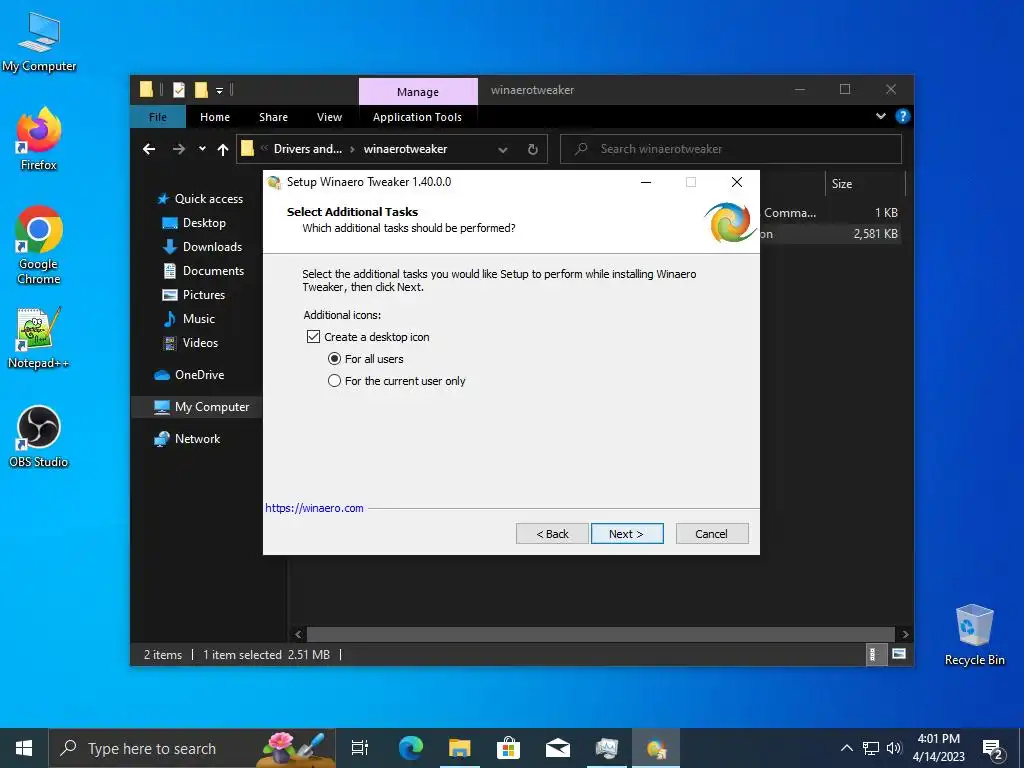The height and width of the screenshot is (768, 1024).
Task: Expand the address bar history dropdown
Action: coord(503,150)
